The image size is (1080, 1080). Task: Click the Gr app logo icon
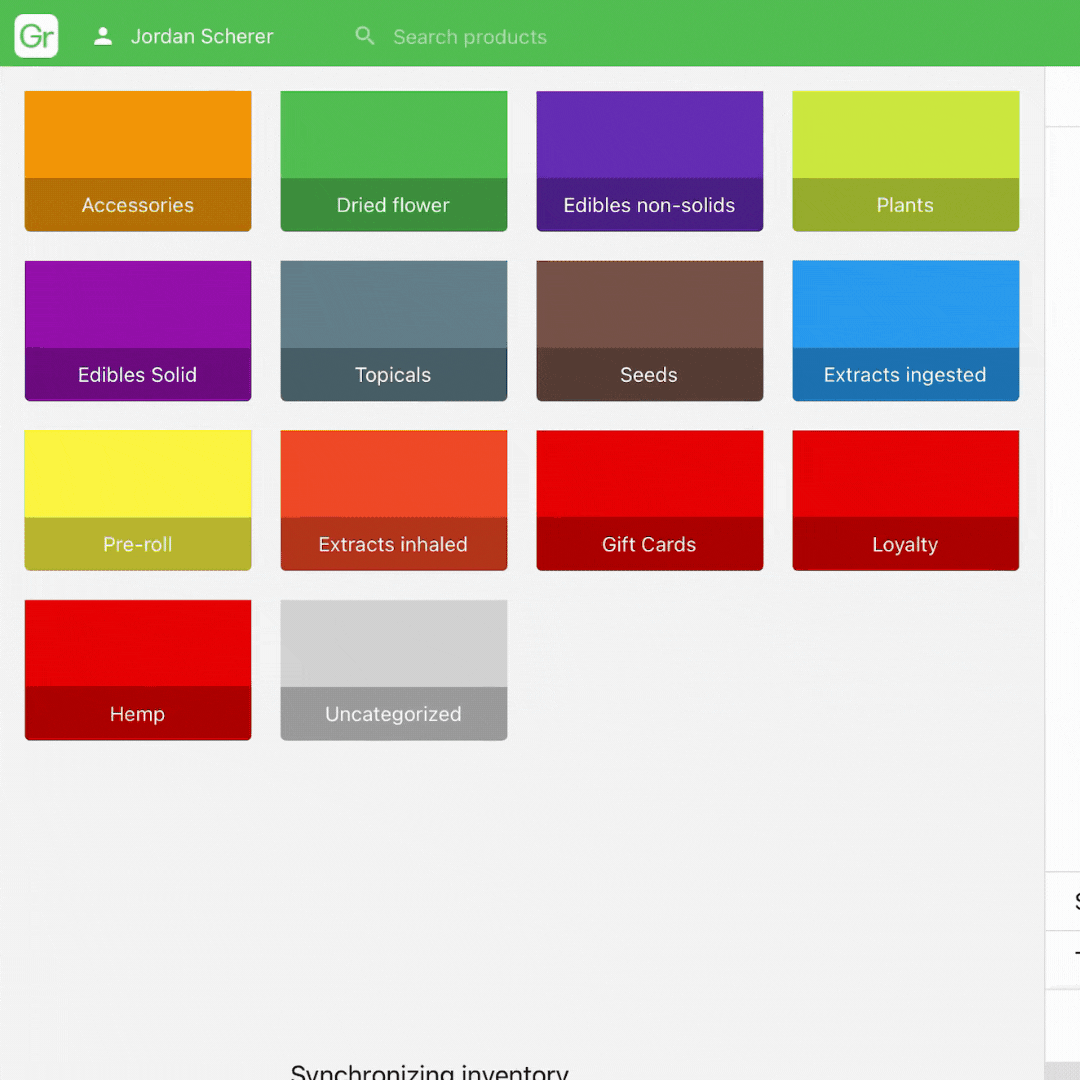pos(36,36)
